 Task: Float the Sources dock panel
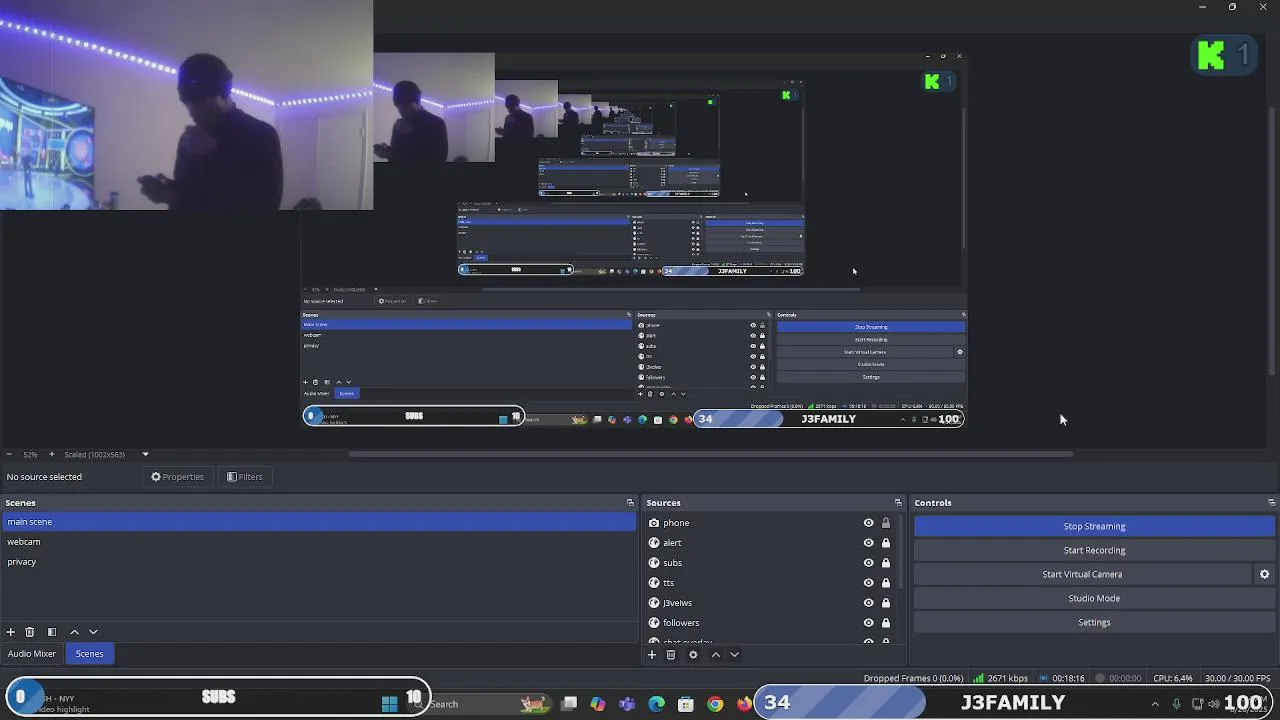pyautogui.click(x=898, y=503)
